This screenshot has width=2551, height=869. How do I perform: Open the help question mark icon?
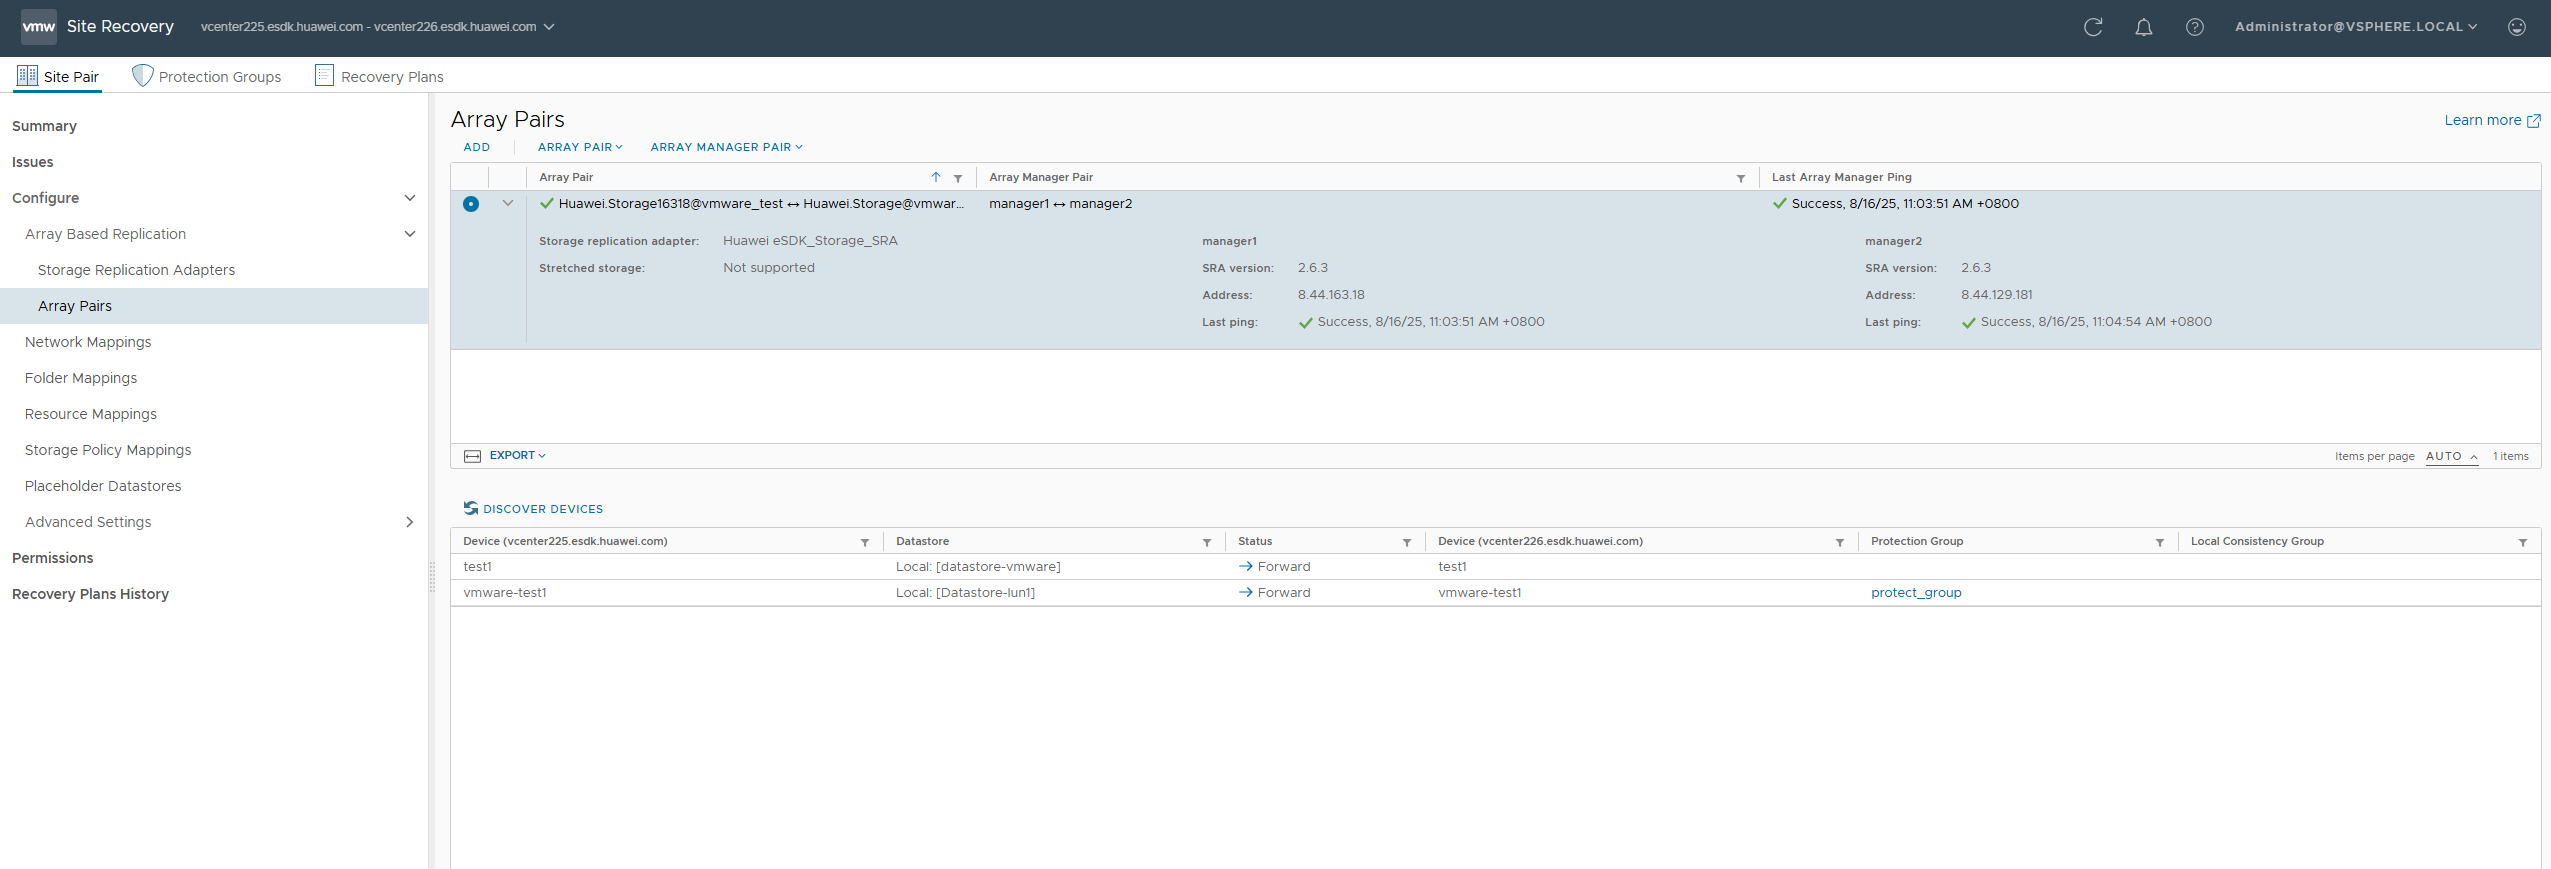2195,27
